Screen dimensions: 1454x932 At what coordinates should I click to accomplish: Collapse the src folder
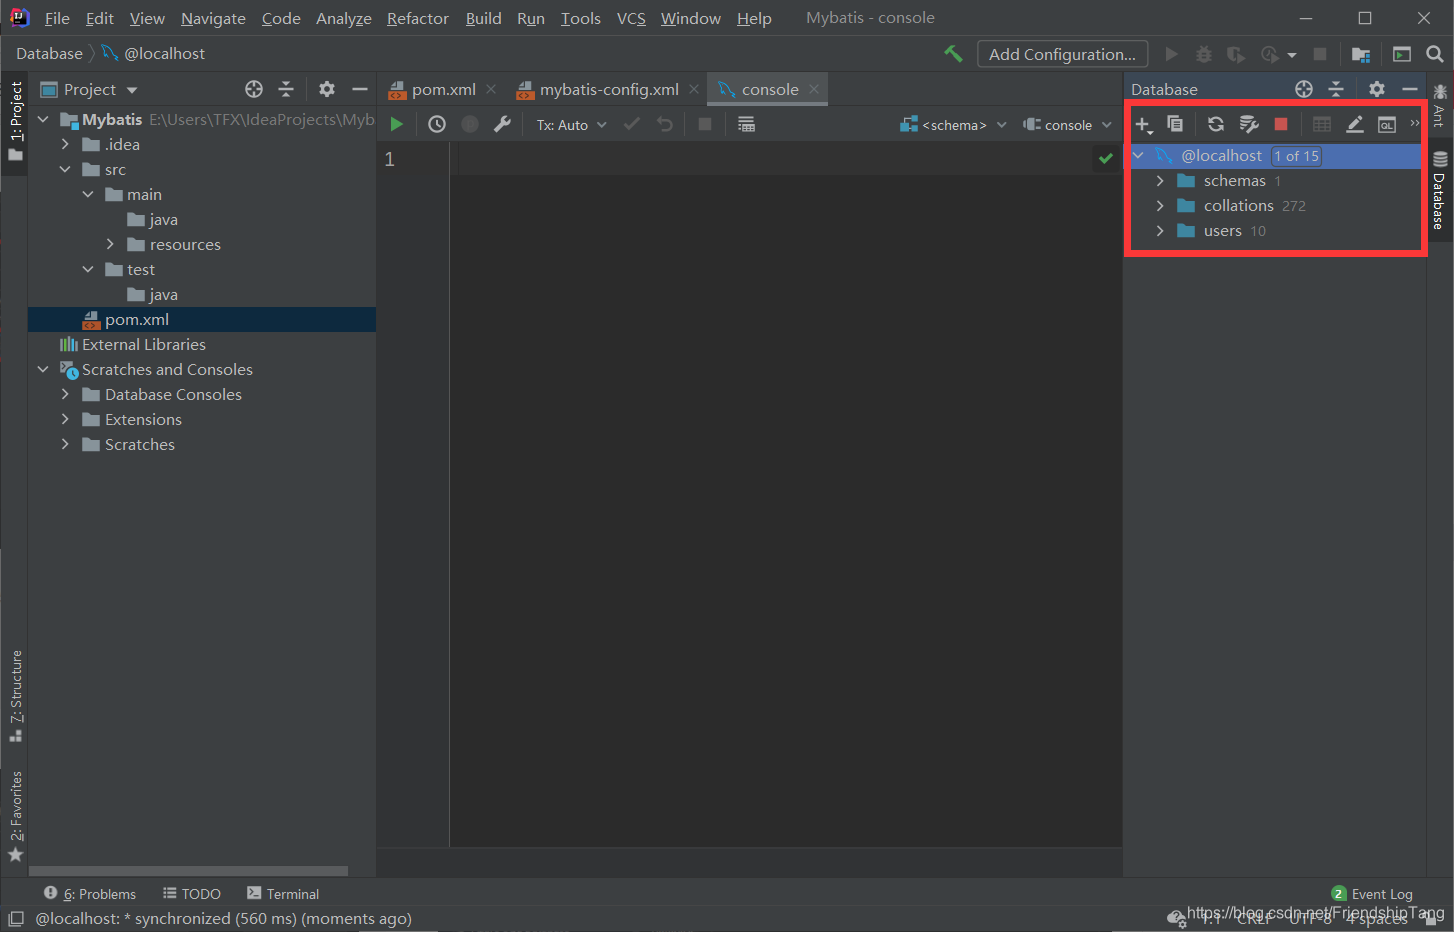coord(65,169)
